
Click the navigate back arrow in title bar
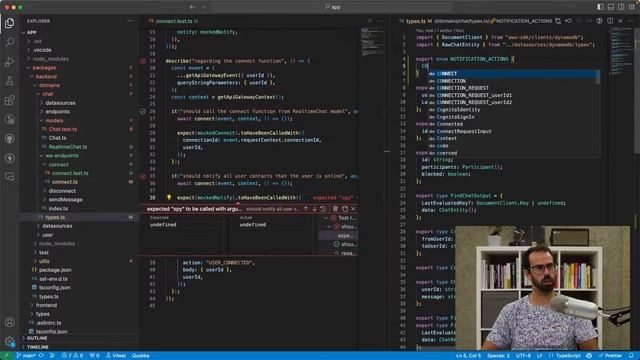point(192,7)
